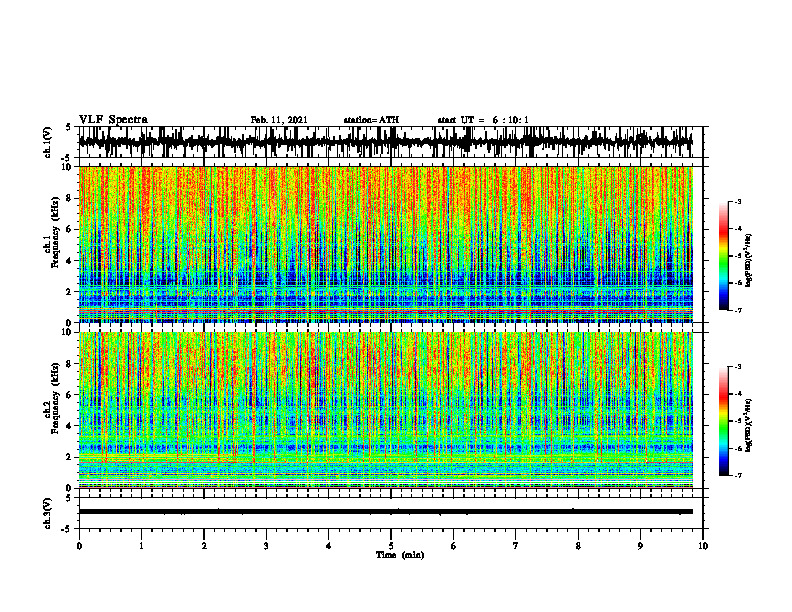792x612 pixels.
Task: Click the 'VLF Spectra' plot title
Action: (x=113, y=119)
